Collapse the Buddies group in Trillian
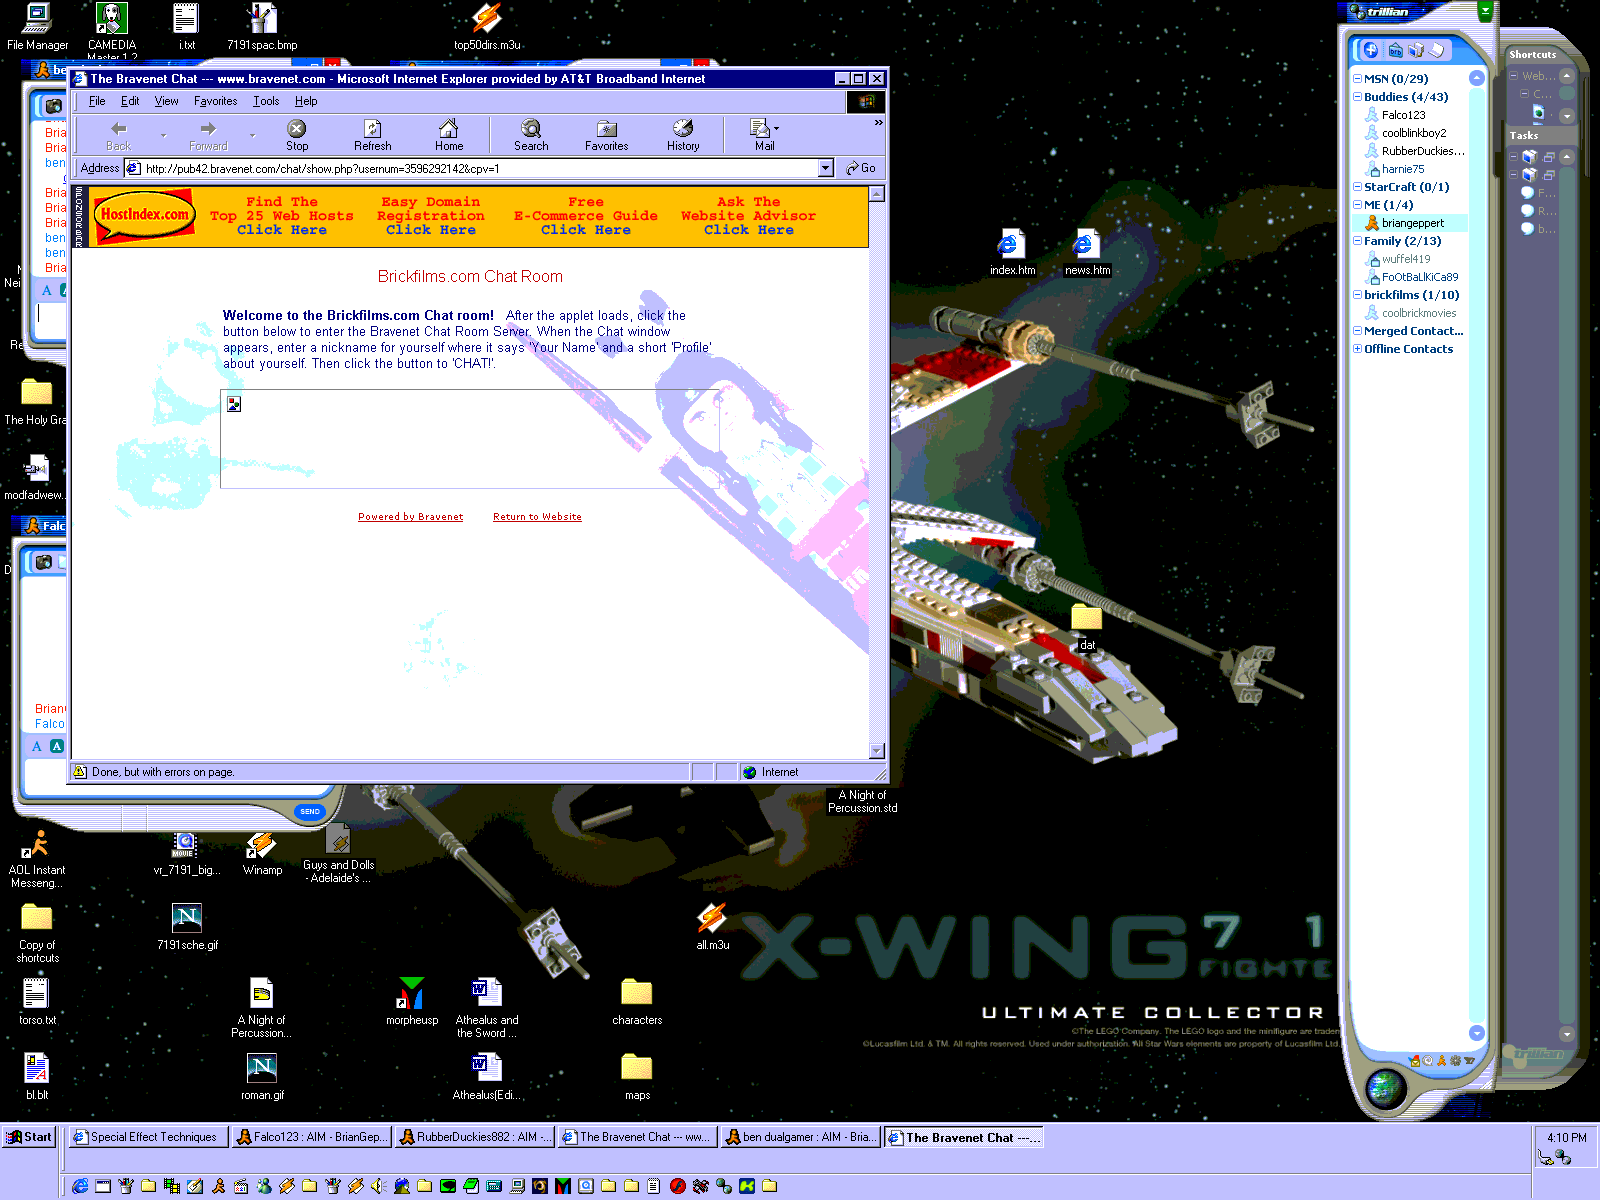The image size is (1600, 1200). (x=1357, y=97)
